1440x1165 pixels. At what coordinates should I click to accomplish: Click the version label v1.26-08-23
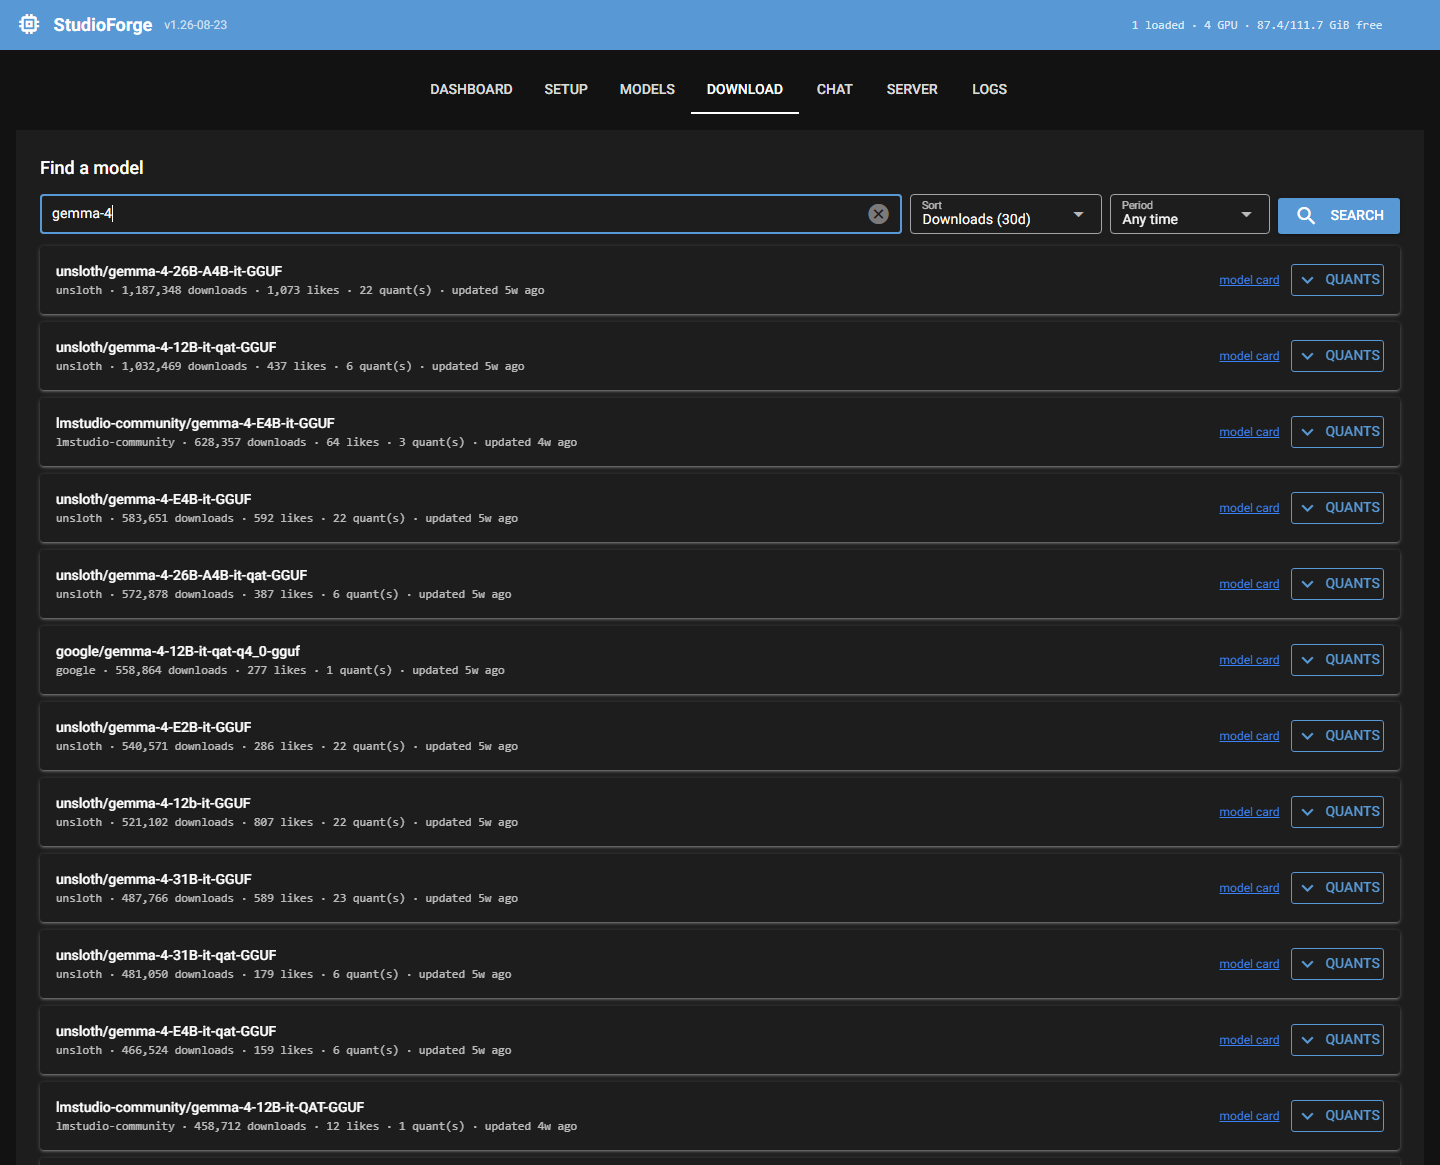196,25
